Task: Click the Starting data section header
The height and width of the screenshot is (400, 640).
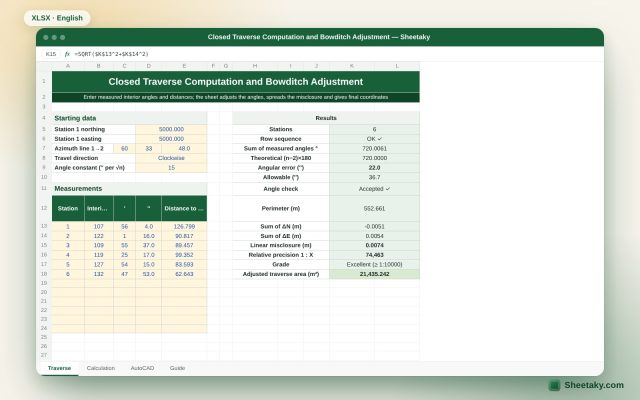Action: click(130, 118)
